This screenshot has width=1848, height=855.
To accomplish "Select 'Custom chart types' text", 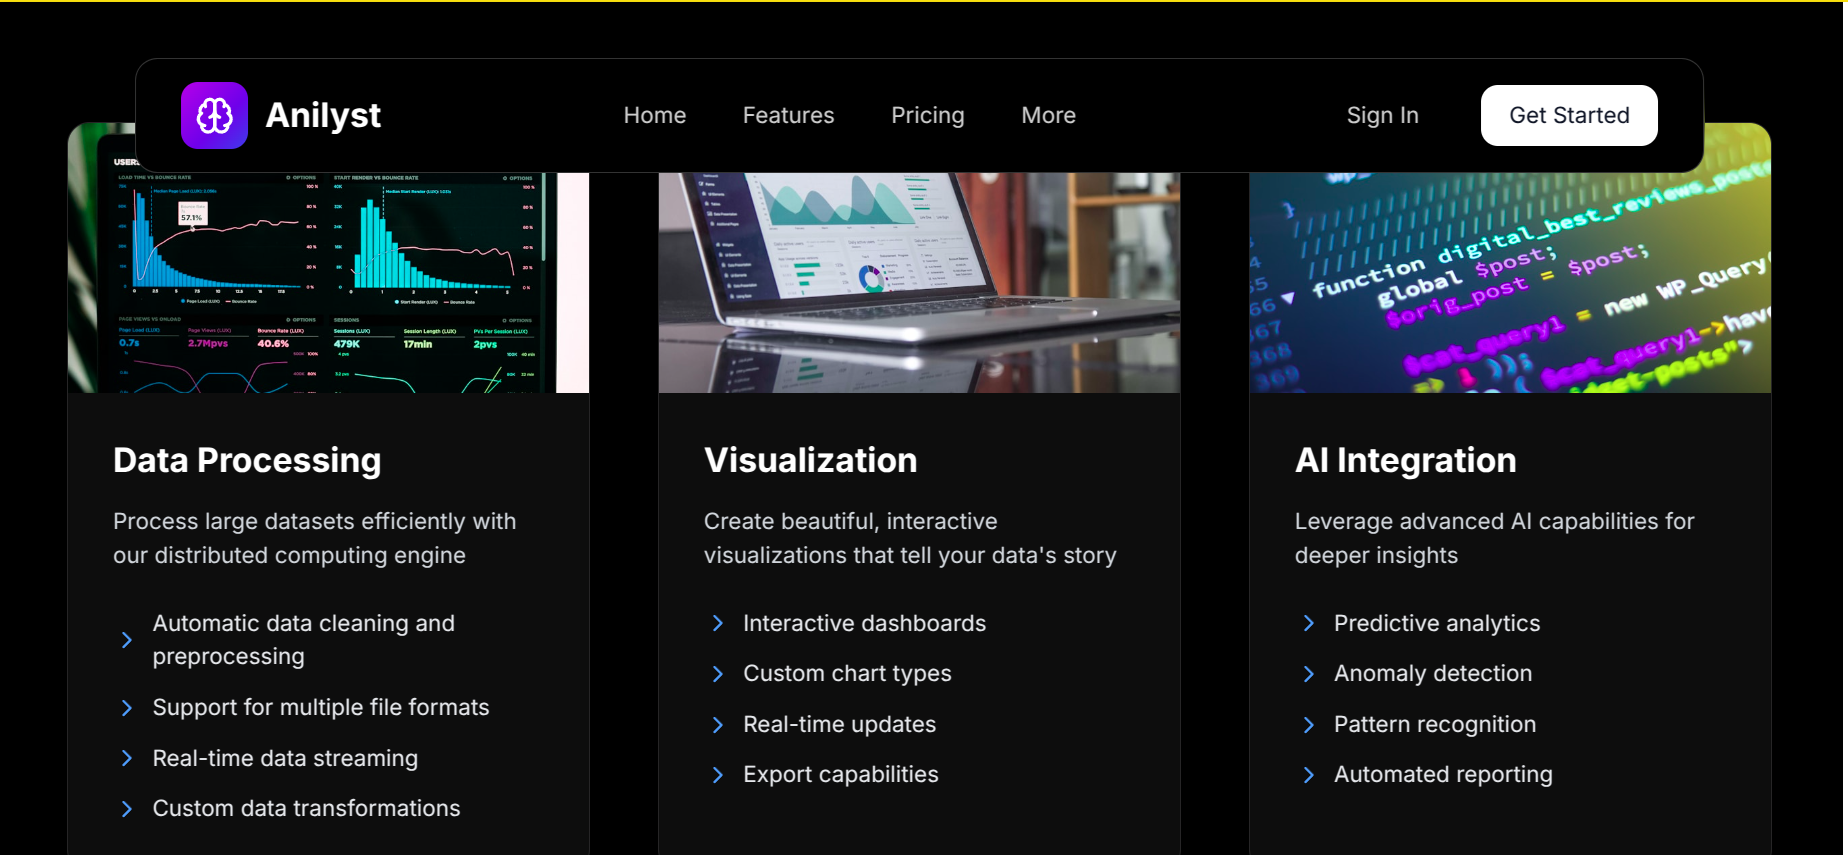I will point(847,674).
